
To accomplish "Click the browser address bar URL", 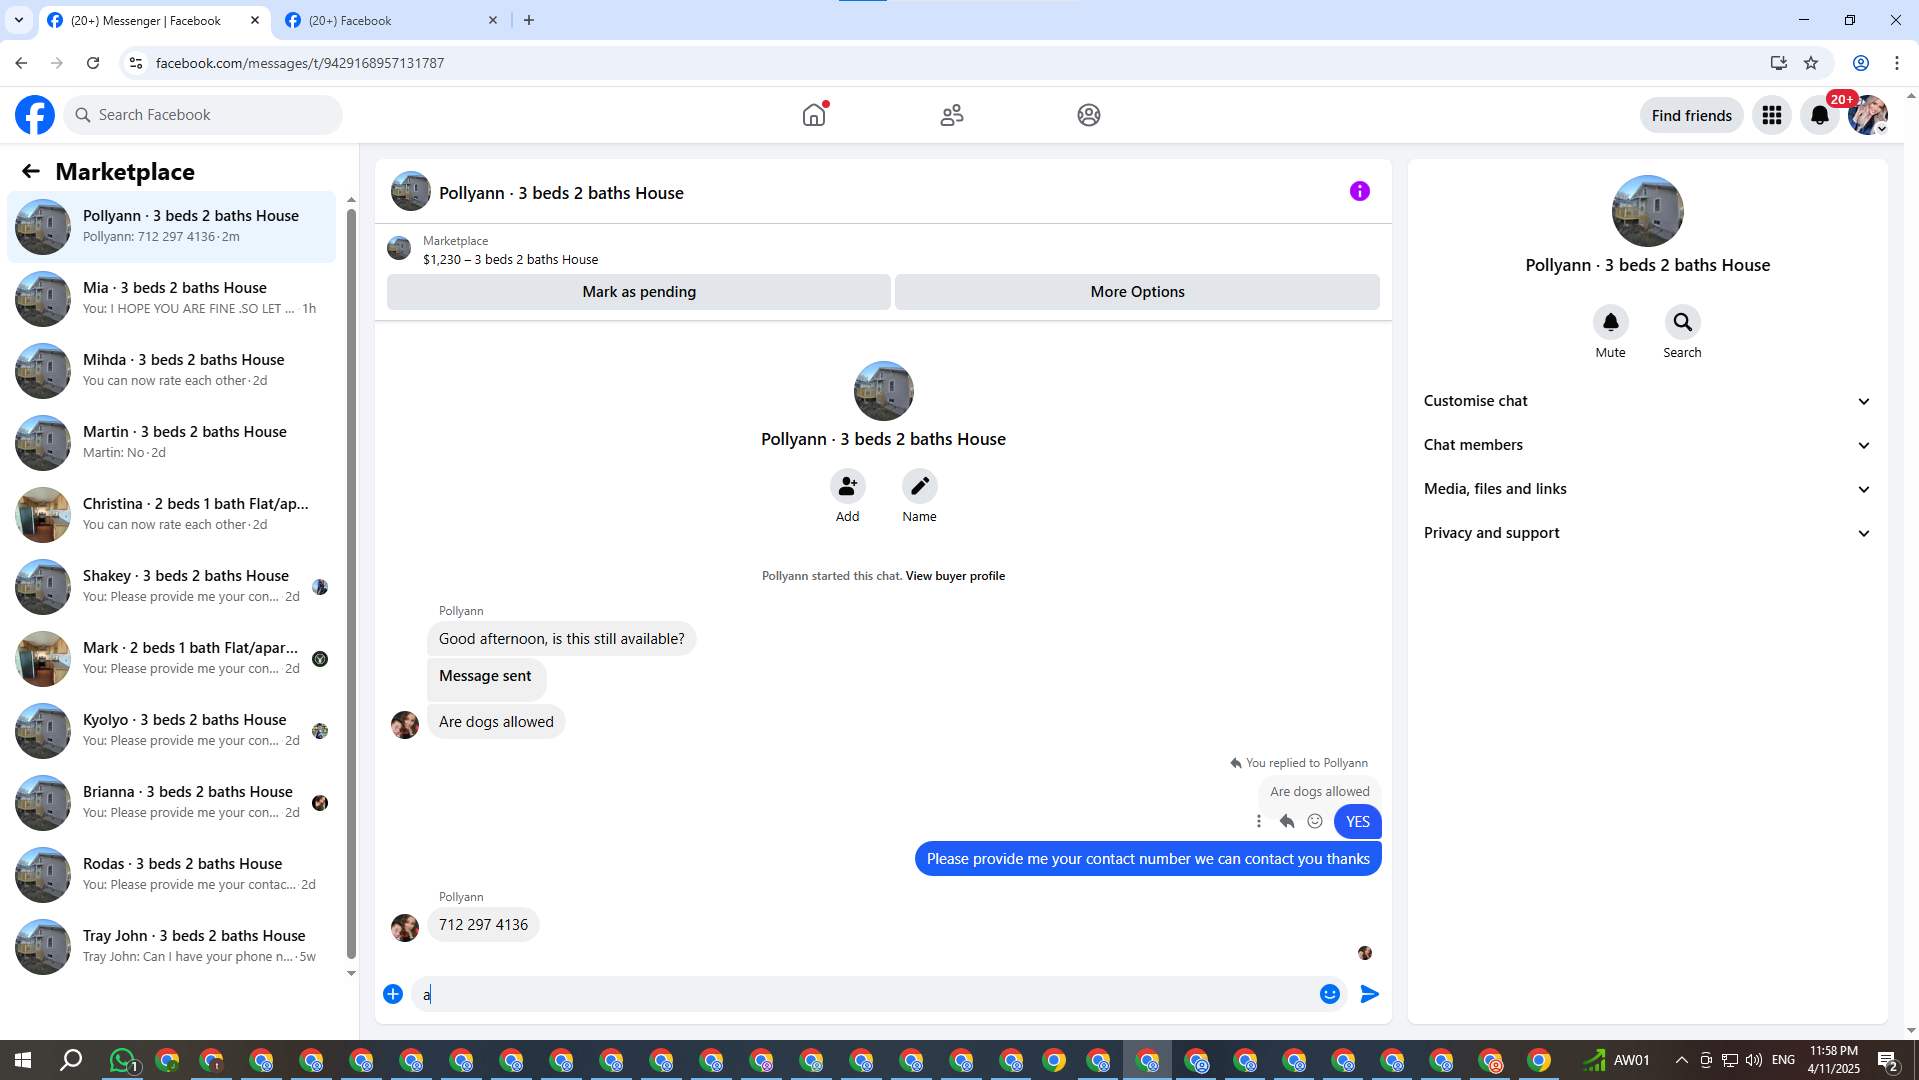I will pyautogui.click(x=300, y=63).
